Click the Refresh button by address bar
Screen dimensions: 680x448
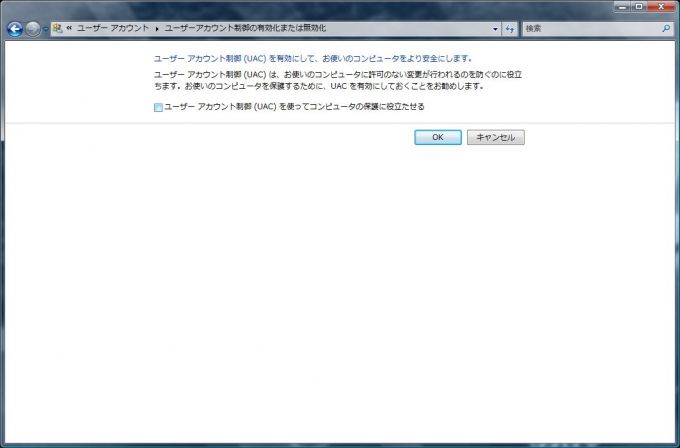pos(510,29)
